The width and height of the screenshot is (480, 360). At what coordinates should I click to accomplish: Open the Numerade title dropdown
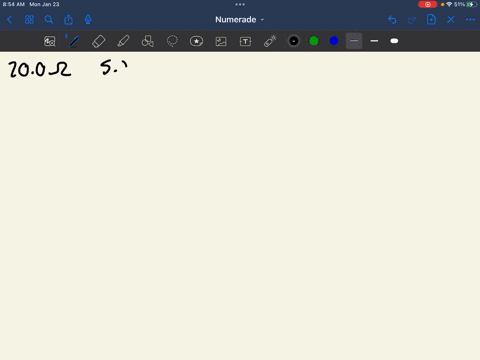tap(240, 20)
